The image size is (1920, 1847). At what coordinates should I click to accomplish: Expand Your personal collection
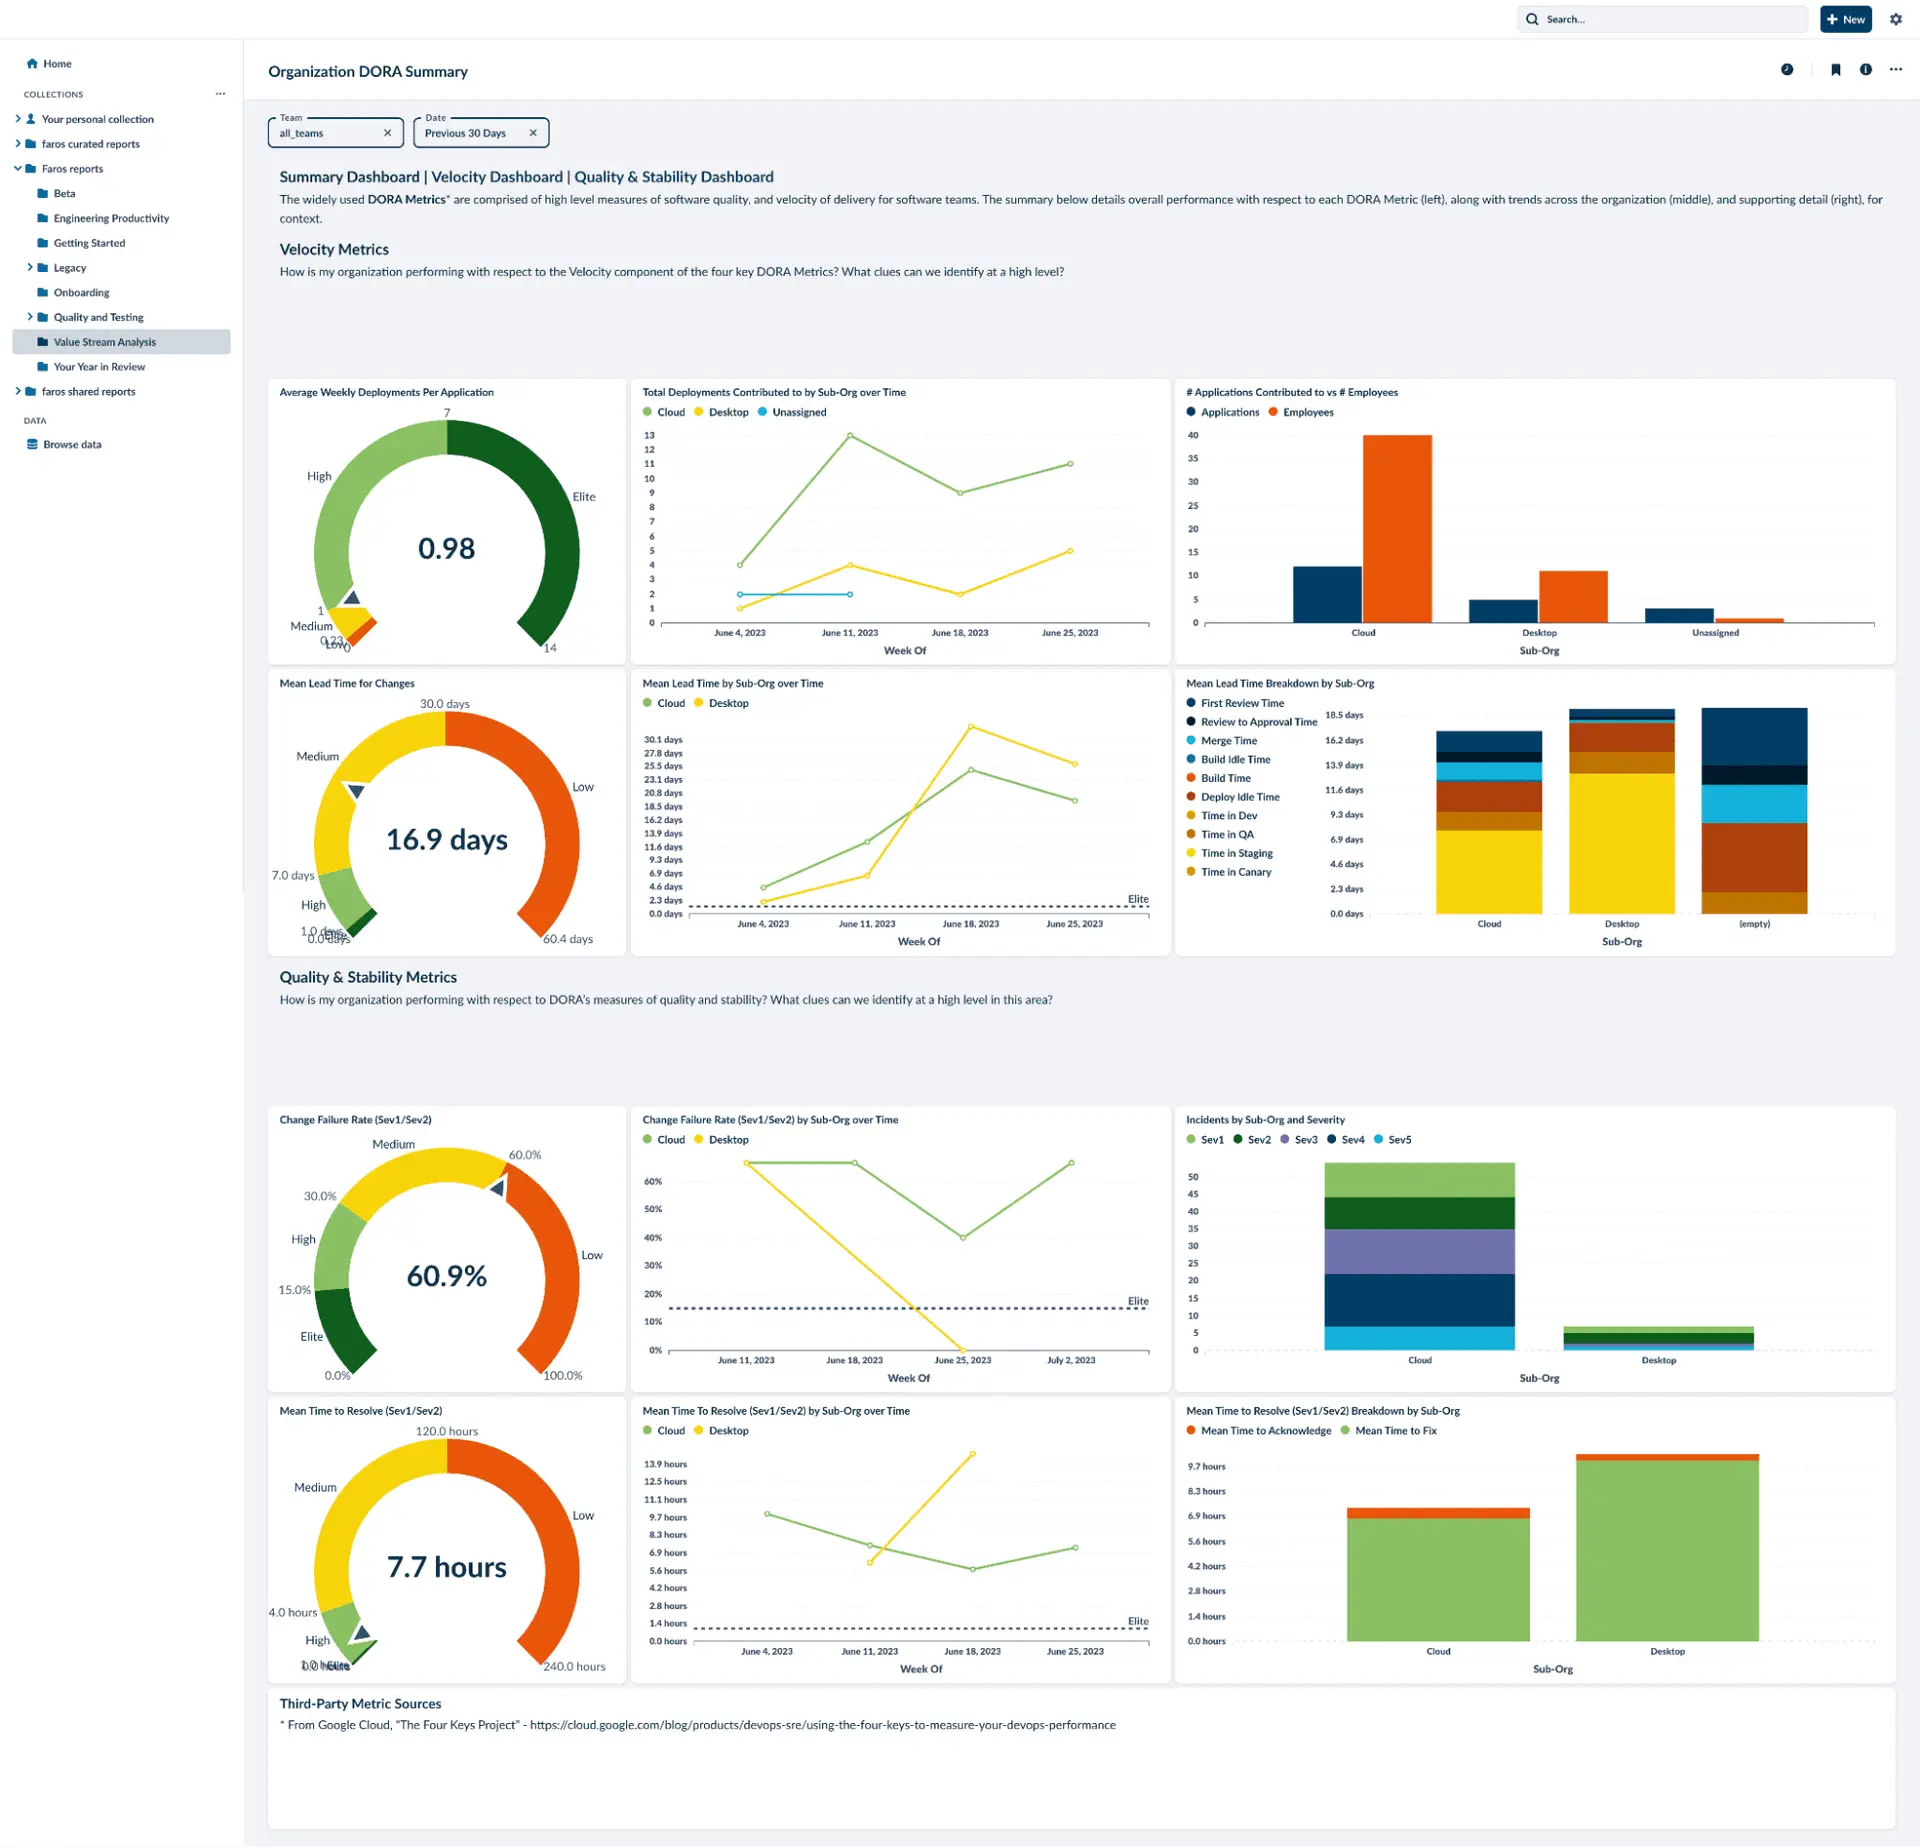(18, 119)
